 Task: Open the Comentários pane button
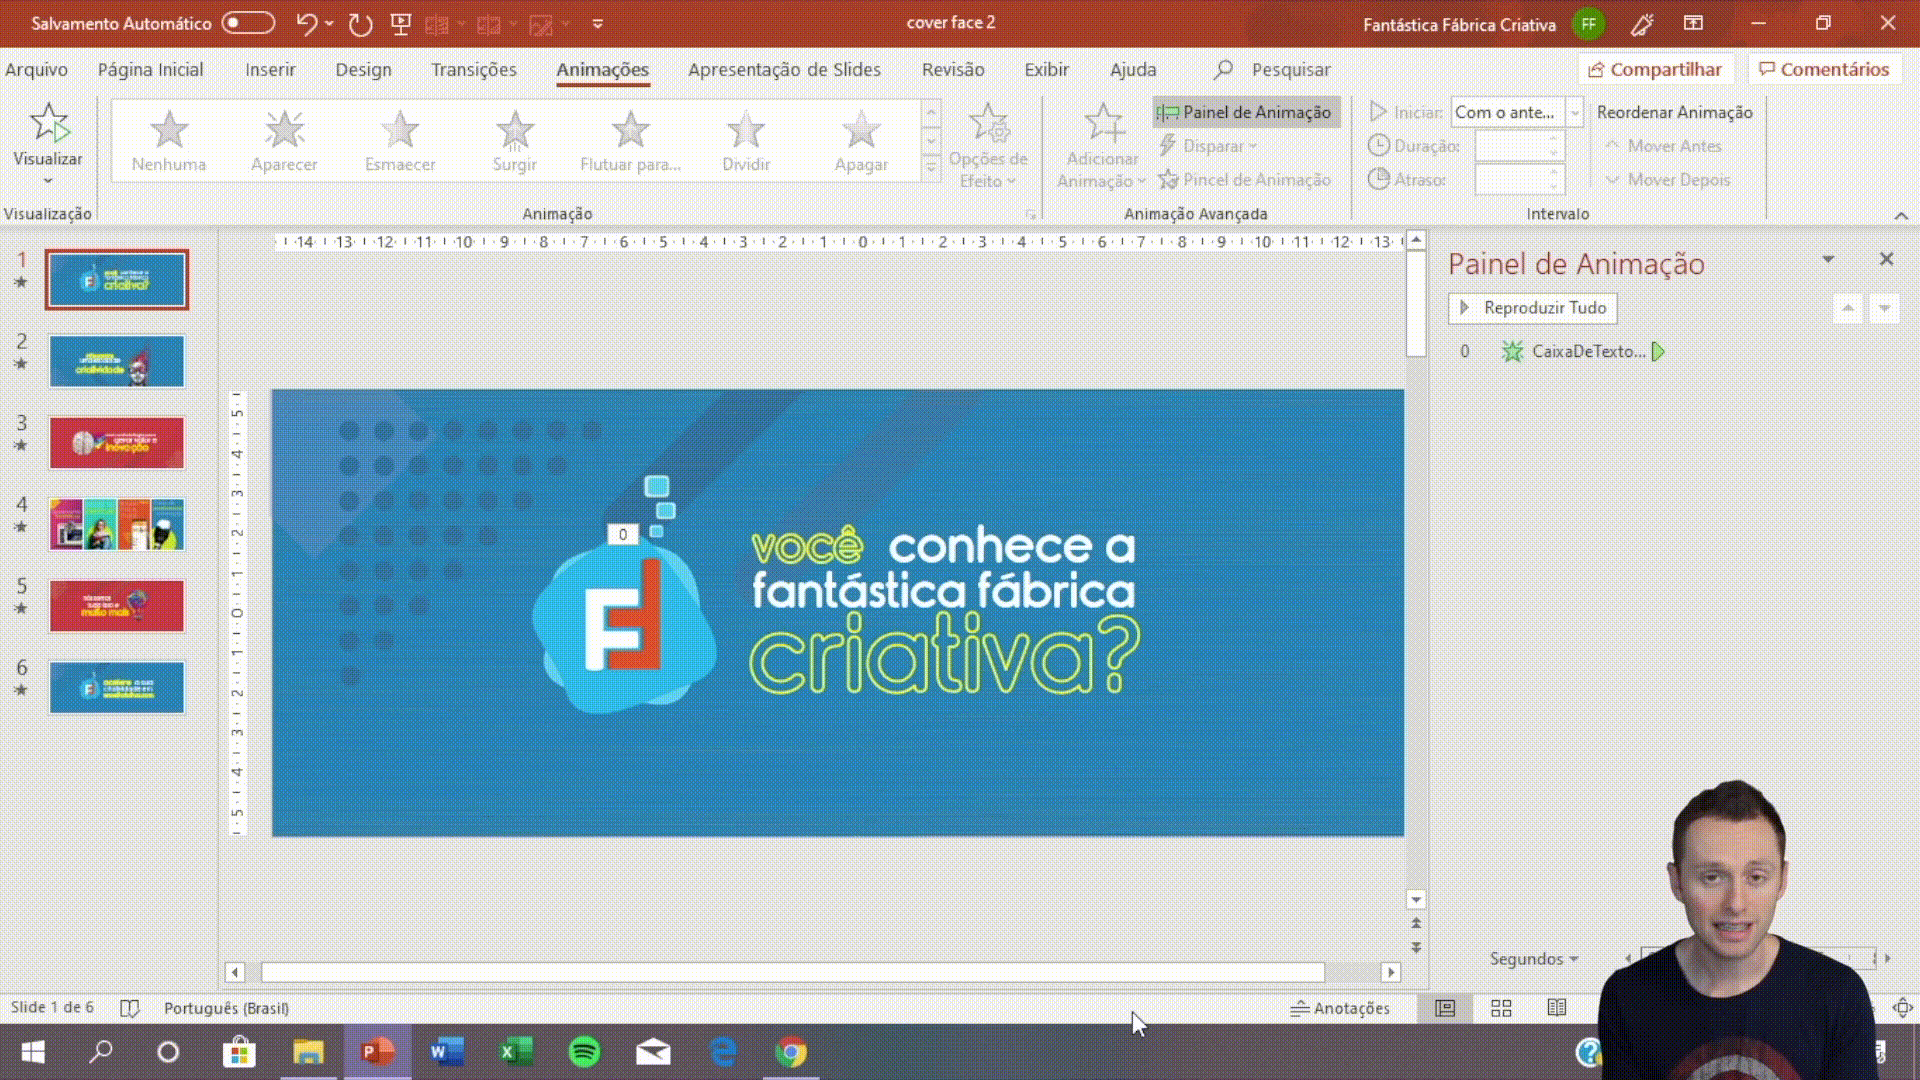click(x=1824, y=69)
